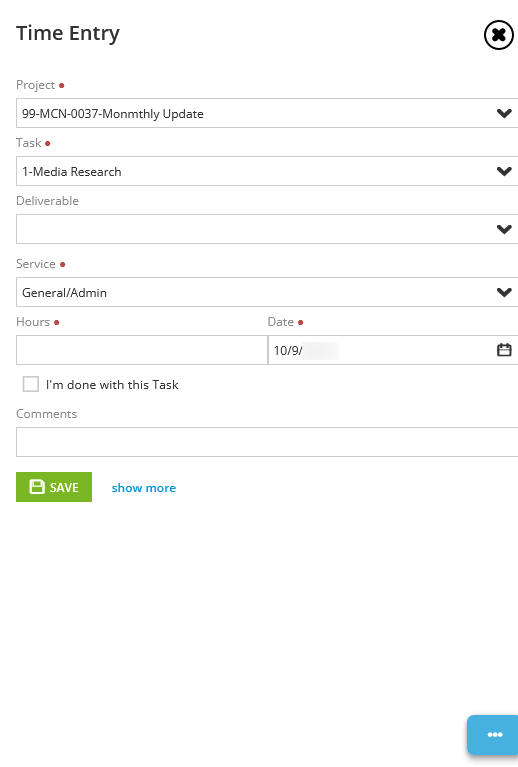This screenshot has height=767, width=518.
Task: Select the 99-MCN-0037-Monmthly Update project field
Action: 267,113
